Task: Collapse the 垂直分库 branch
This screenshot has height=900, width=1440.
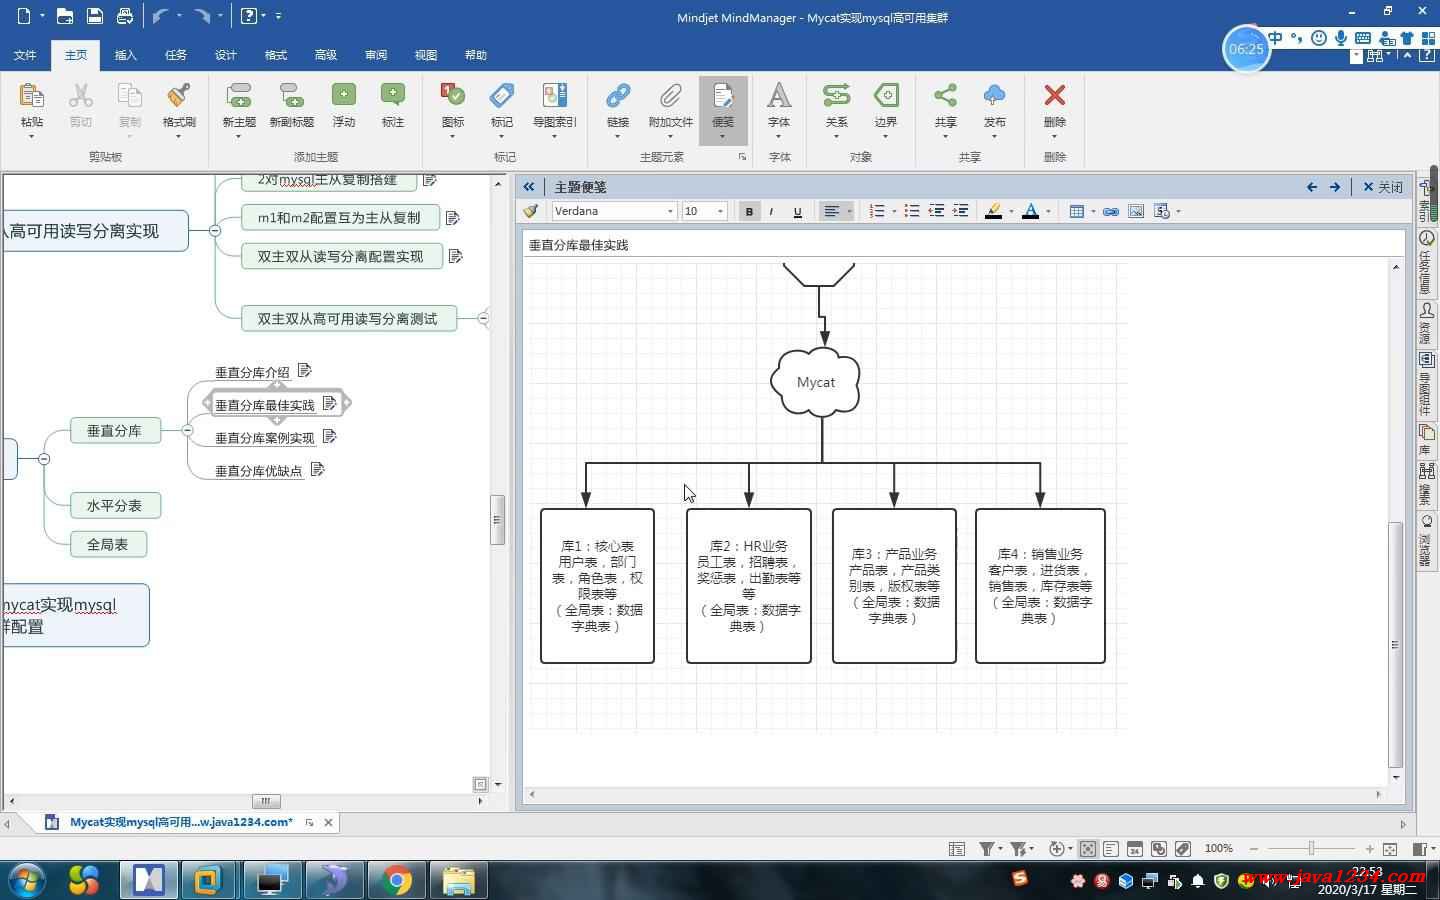Action: pos(187,430)
